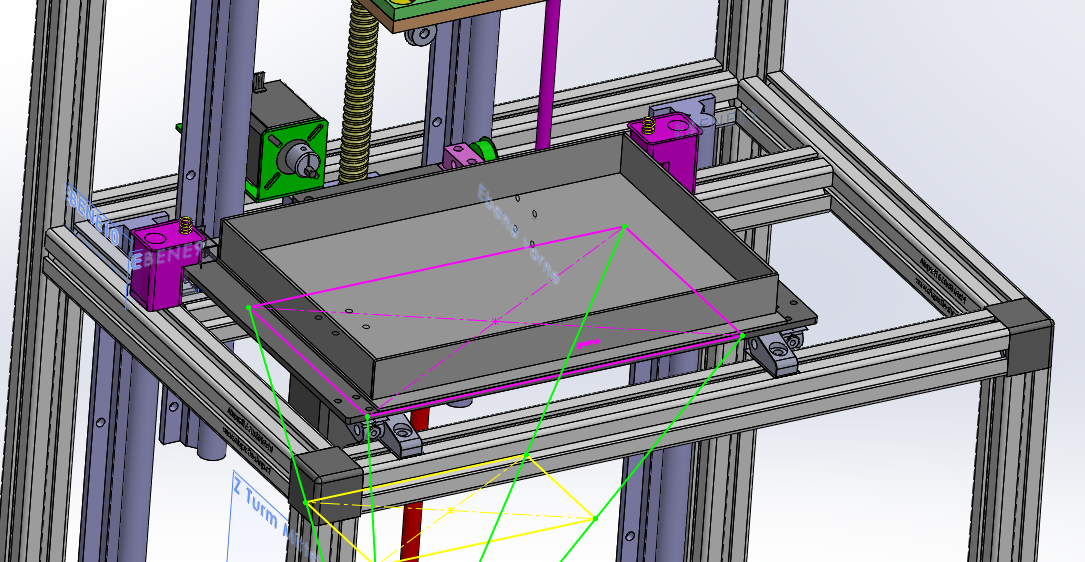Image resolution: width=1085 pixels, height=562 pixels.
Task: Click the center point of yellow sketch
Action: (x=451, y=510)
